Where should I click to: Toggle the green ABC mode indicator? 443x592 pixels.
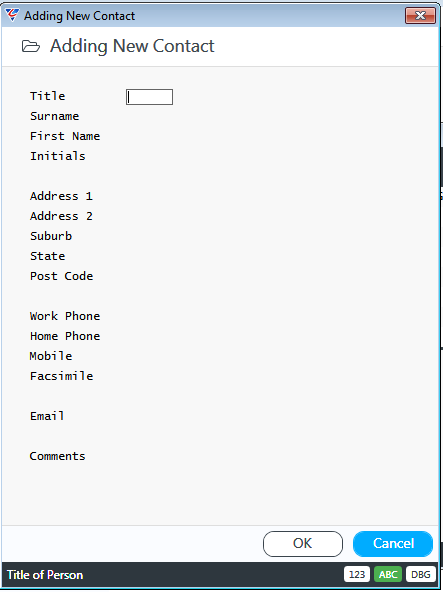coord(388,574)
